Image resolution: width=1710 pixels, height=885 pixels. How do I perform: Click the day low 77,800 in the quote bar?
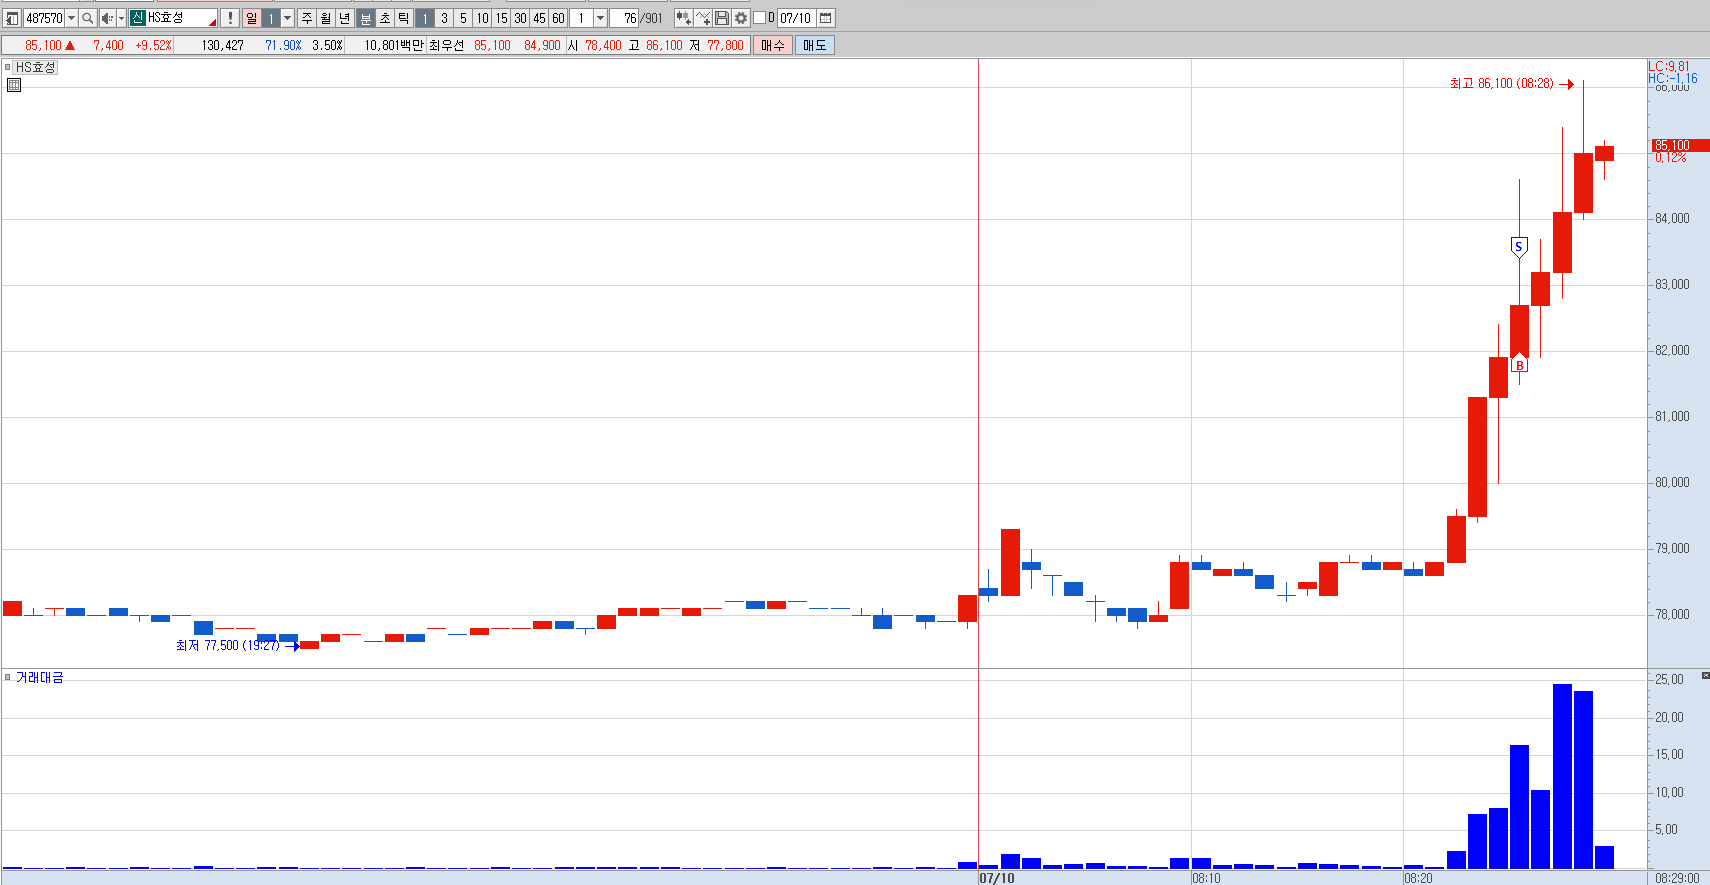725,45
